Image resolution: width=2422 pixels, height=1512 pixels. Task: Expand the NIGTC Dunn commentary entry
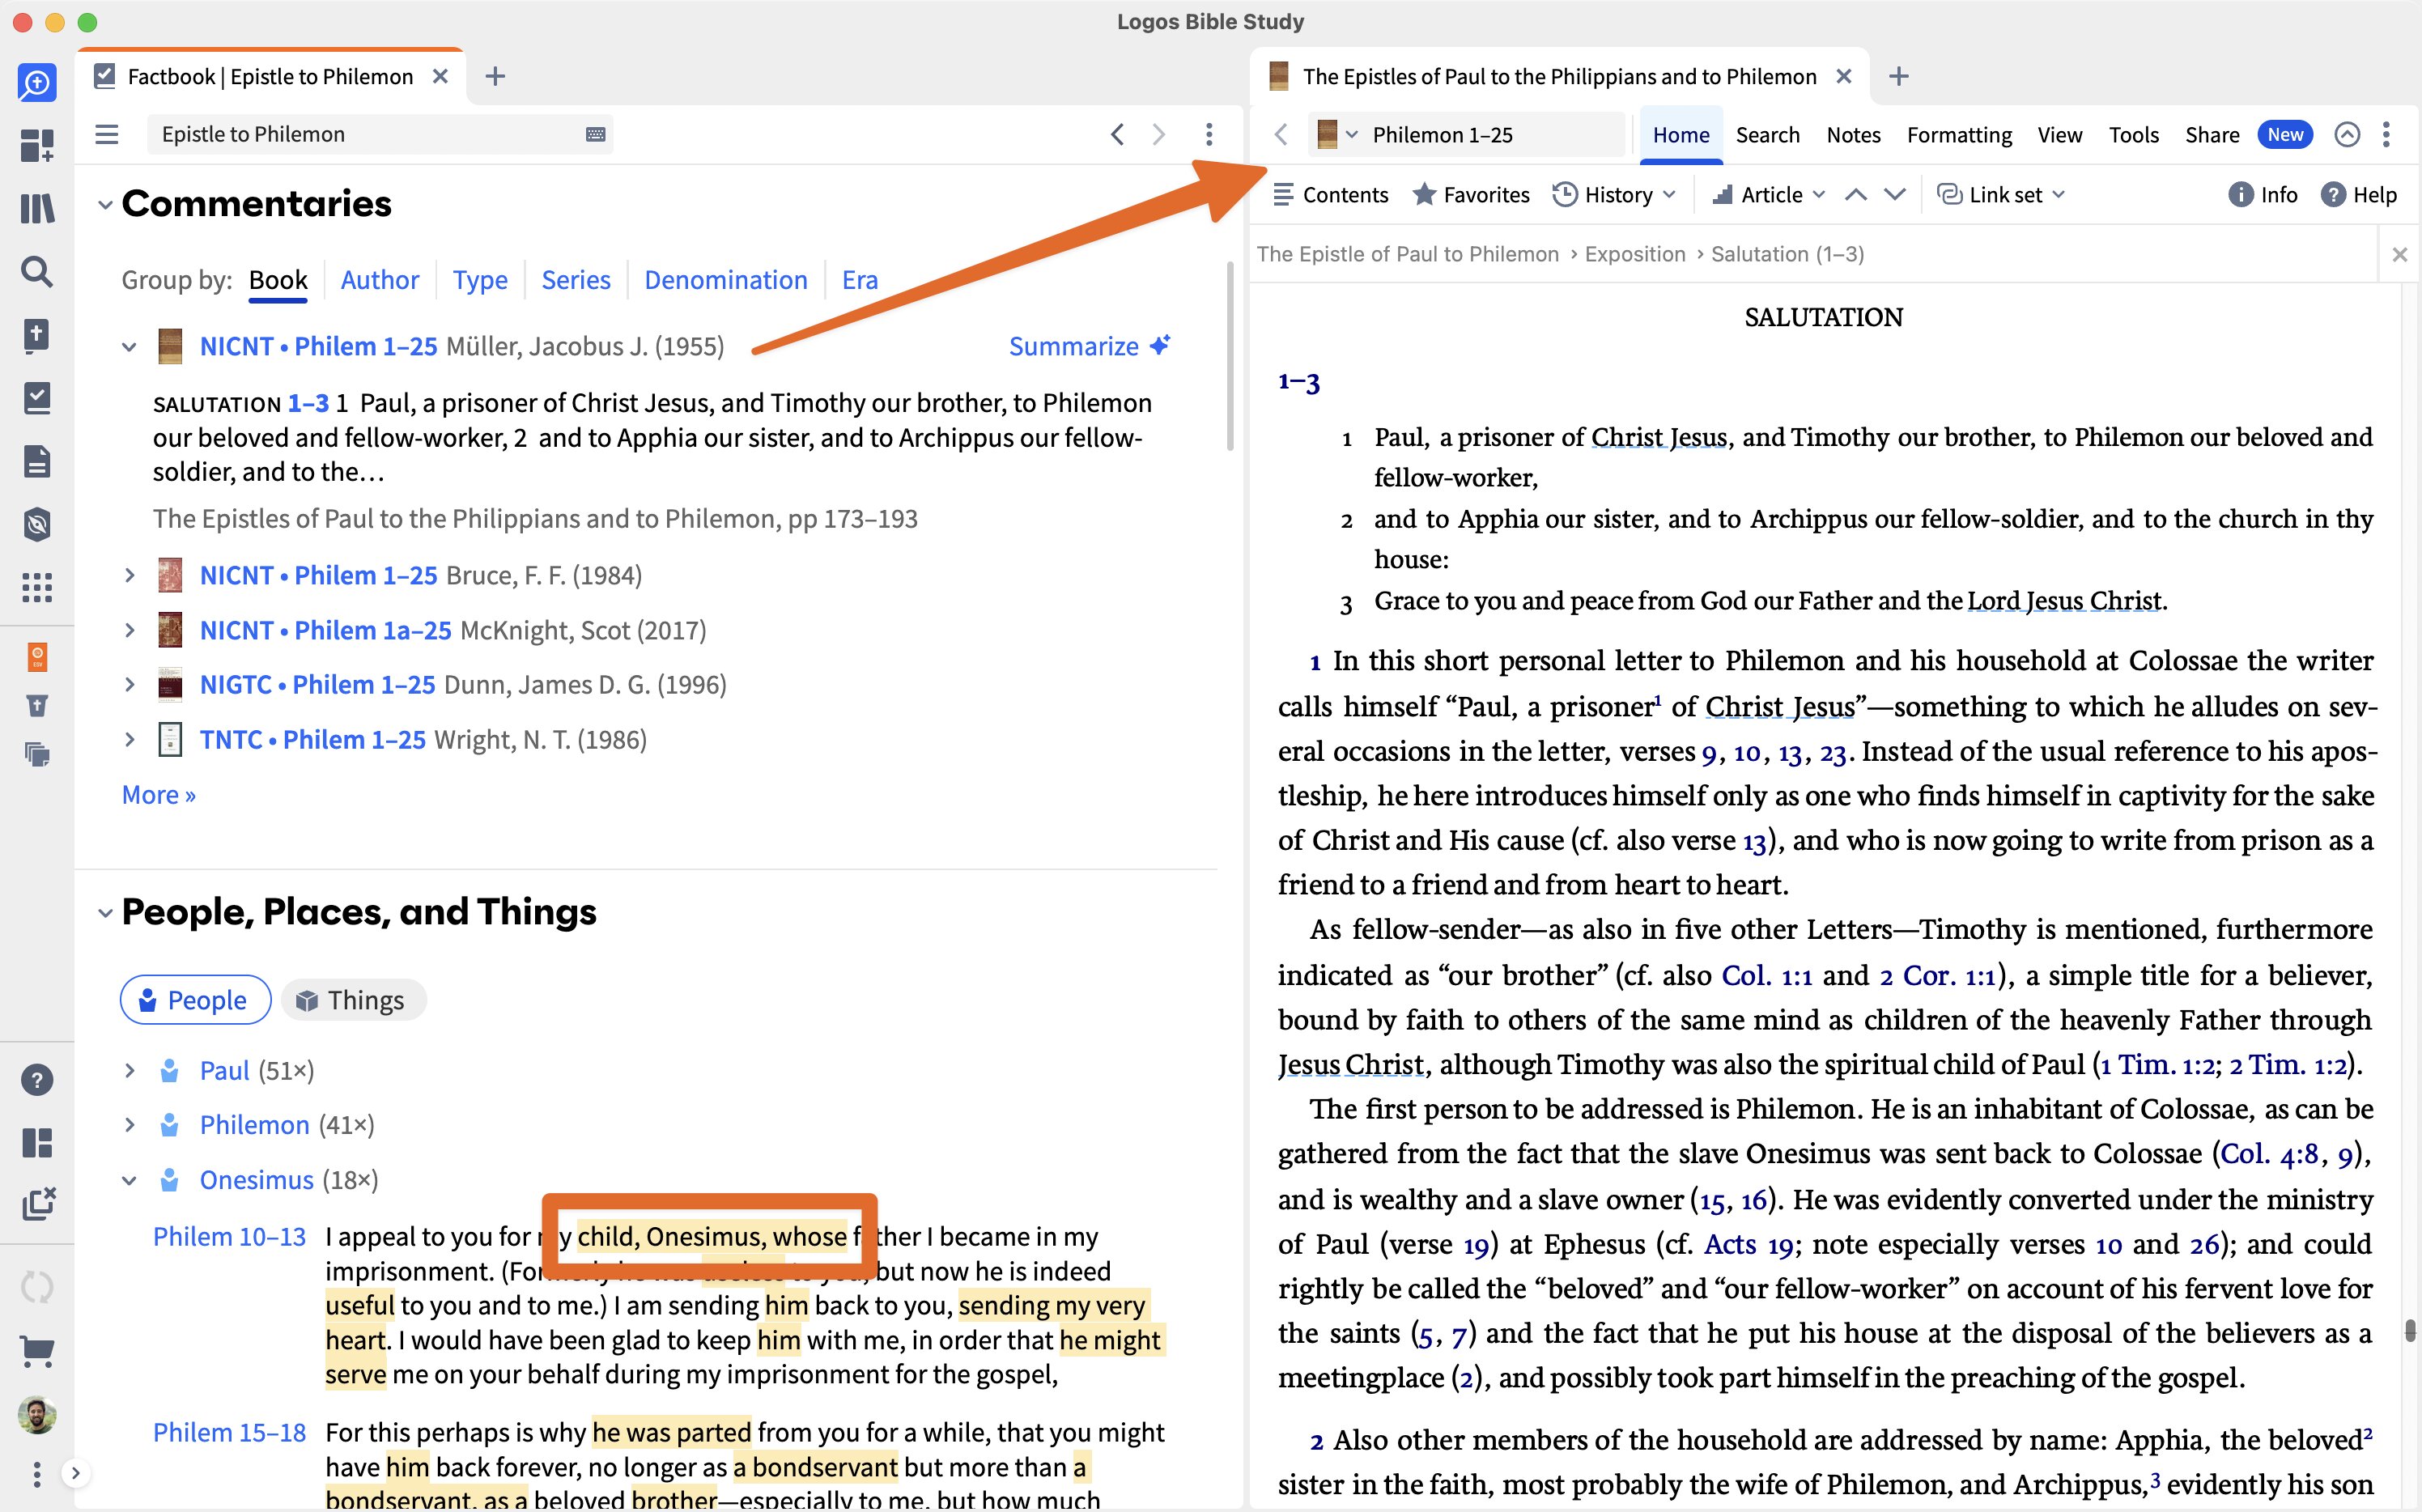(x=129, y=685)
